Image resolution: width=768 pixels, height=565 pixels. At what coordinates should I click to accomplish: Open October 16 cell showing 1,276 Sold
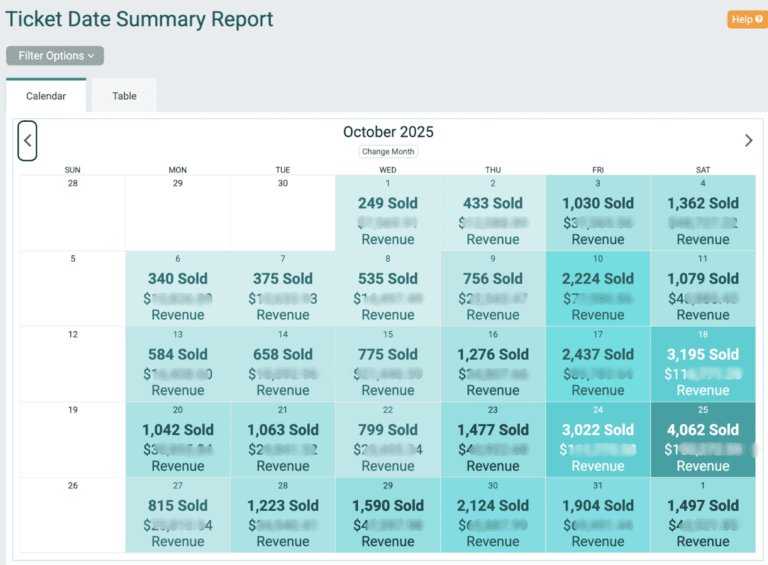pyautogui.click(x=493, y=364)
